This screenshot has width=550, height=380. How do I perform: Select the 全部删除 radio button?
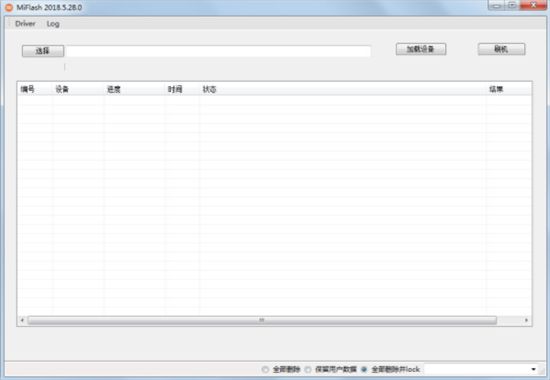[x=265, y=369]
